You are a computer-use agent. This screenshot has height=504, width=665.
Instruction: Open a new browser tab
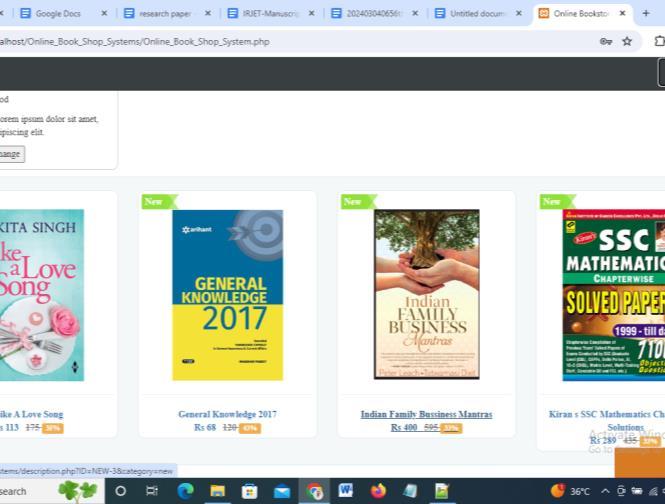pyautogui.click(x=646, y=14)
